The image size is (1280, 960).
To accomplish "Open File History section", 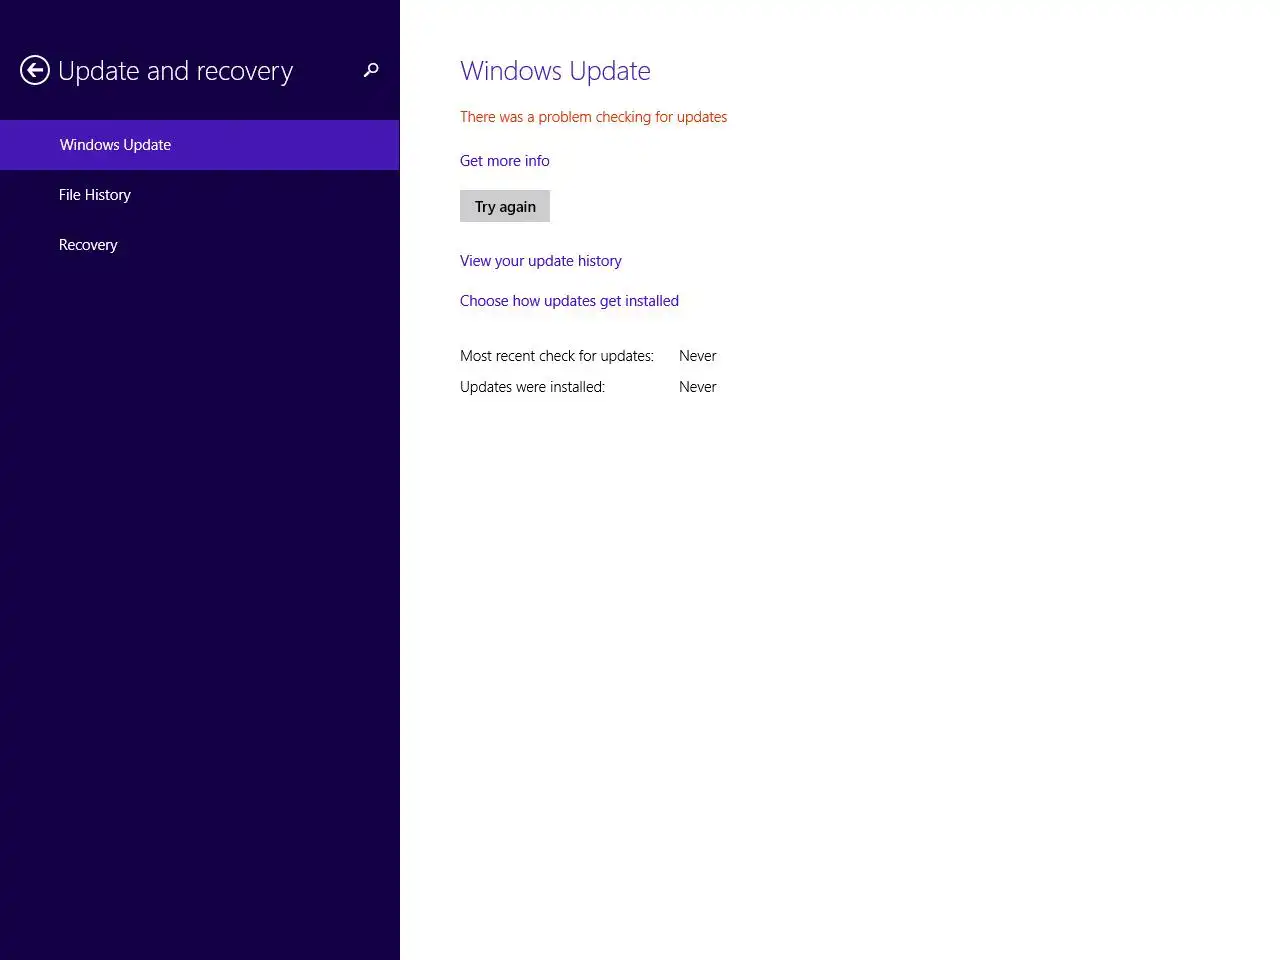I will [x=200, y=195].
